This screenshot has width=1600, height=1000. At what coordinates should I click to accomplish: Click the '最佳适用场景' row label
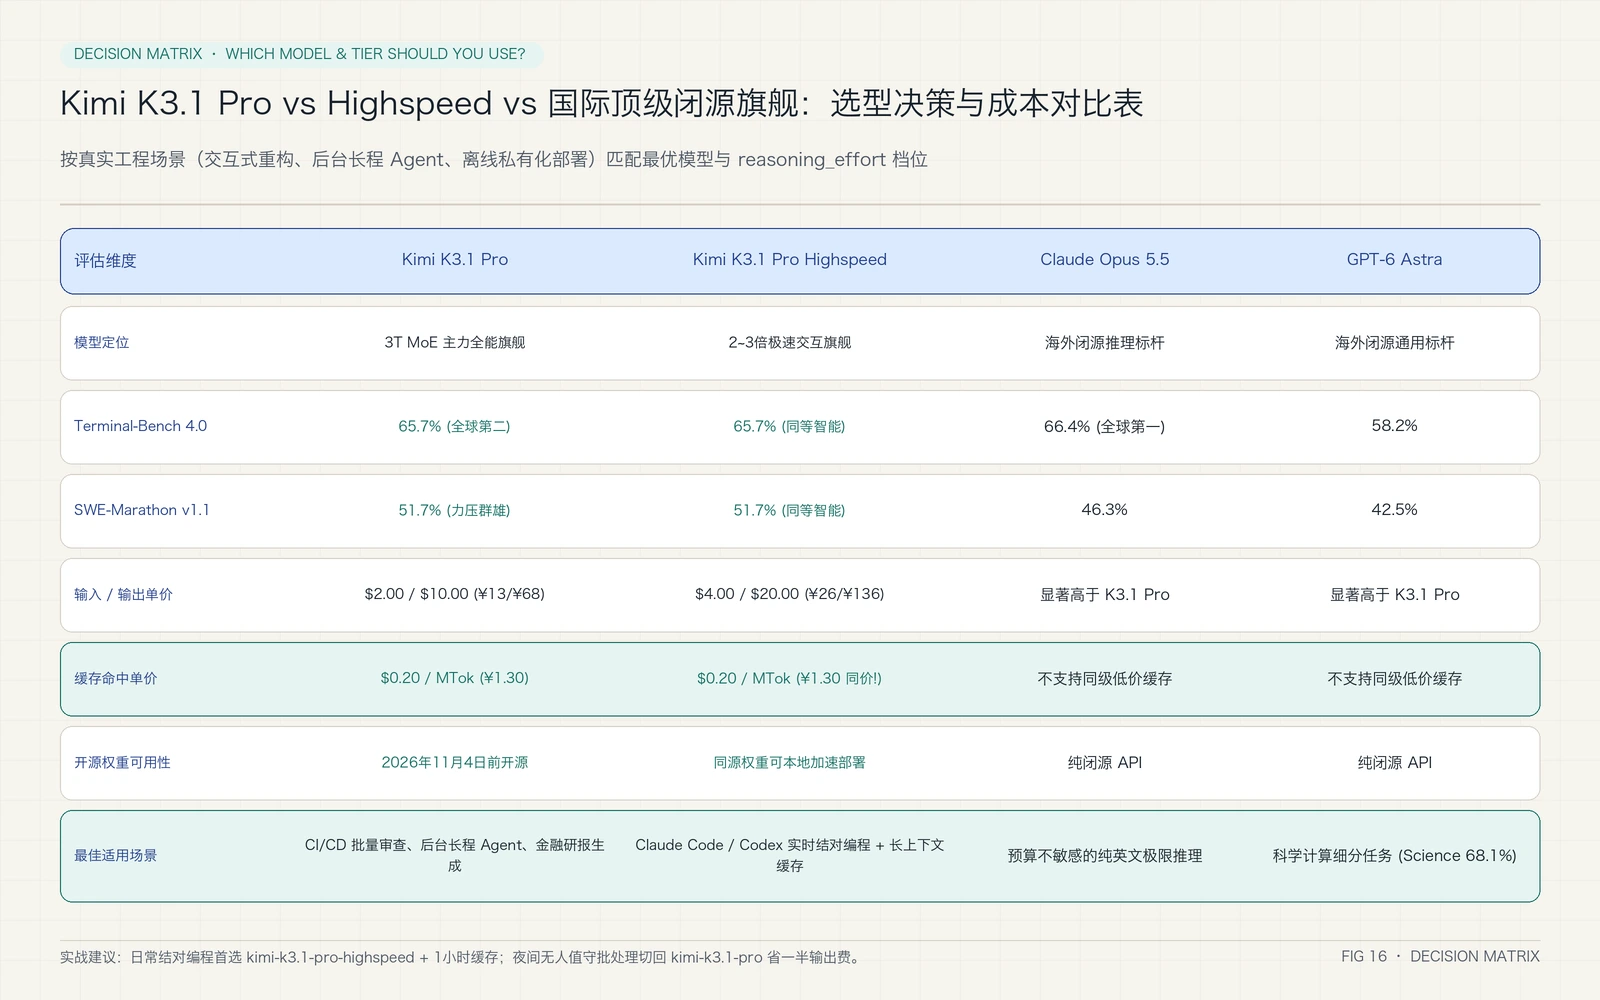116,856
